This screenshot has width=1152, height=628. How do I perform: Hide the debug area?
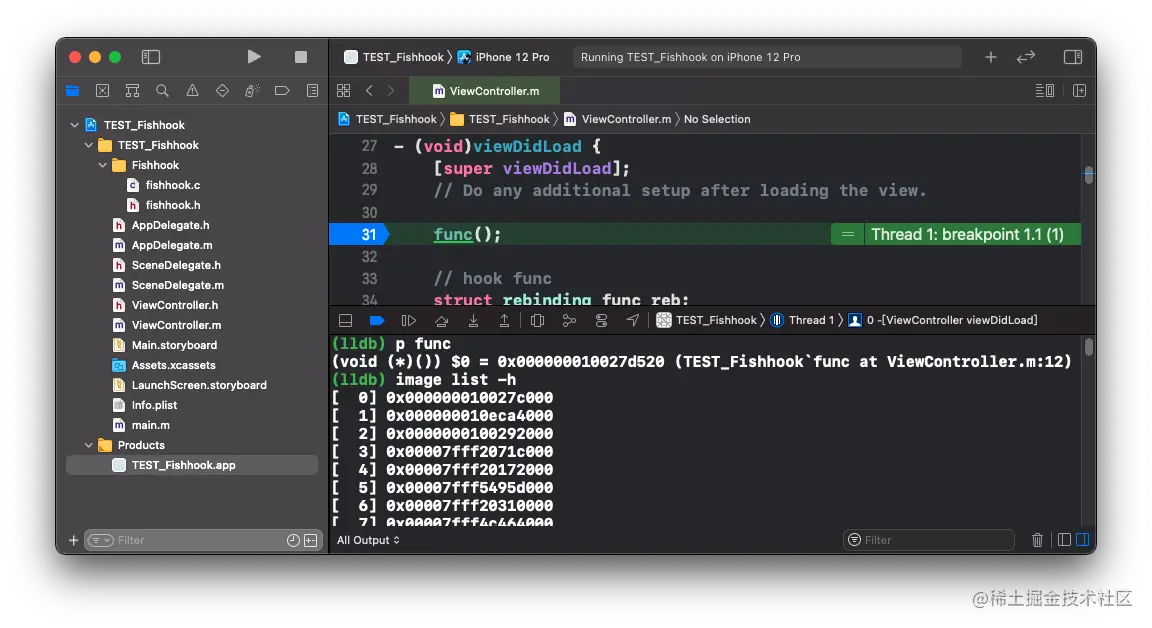(345, 320)
